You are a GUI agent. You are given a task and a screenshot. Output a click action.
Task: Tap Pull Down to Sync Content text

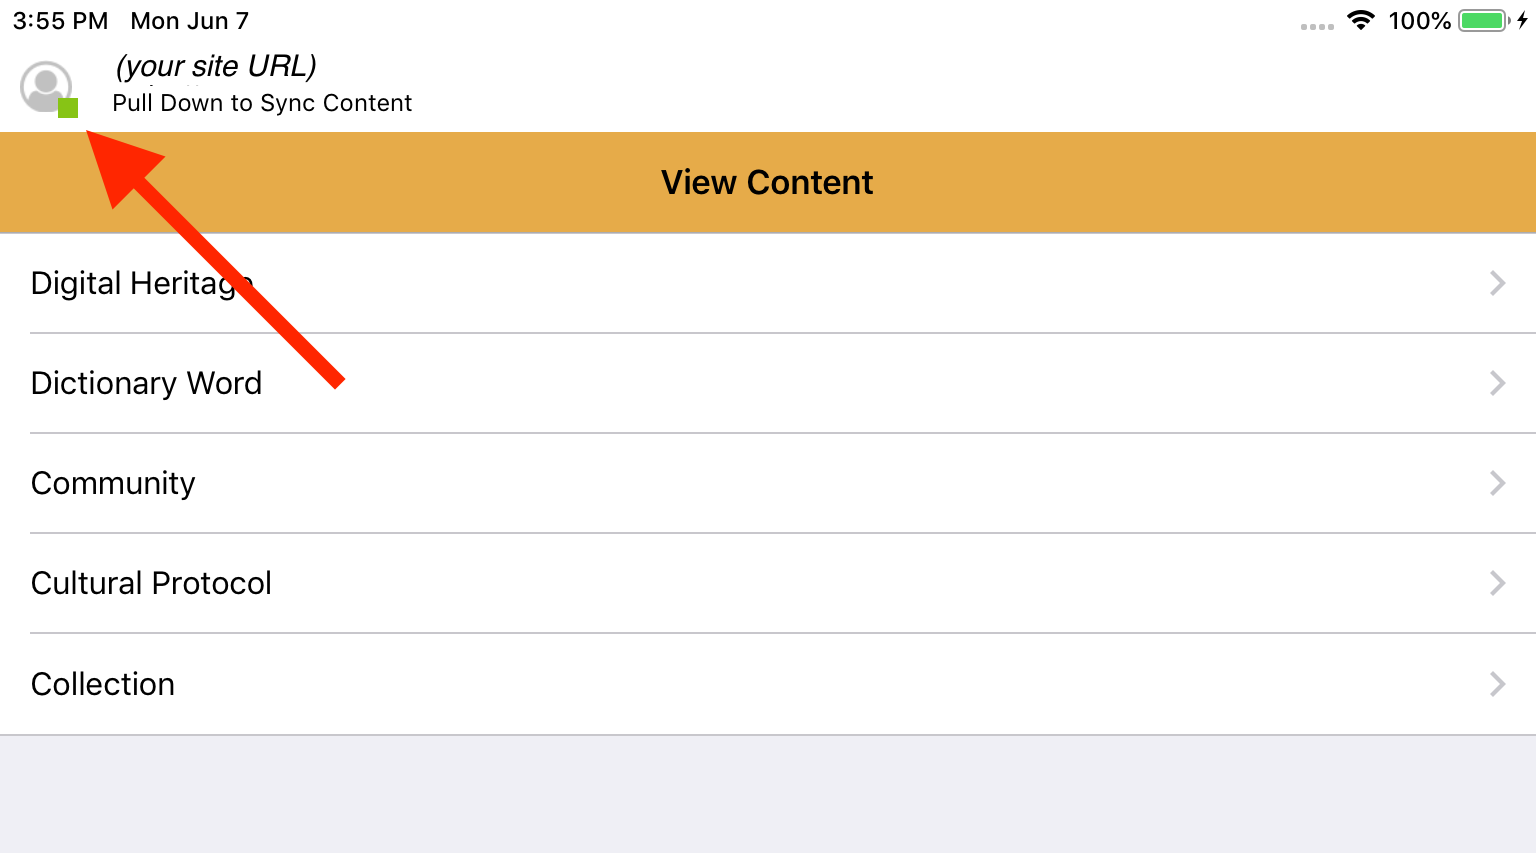point(262,103)
